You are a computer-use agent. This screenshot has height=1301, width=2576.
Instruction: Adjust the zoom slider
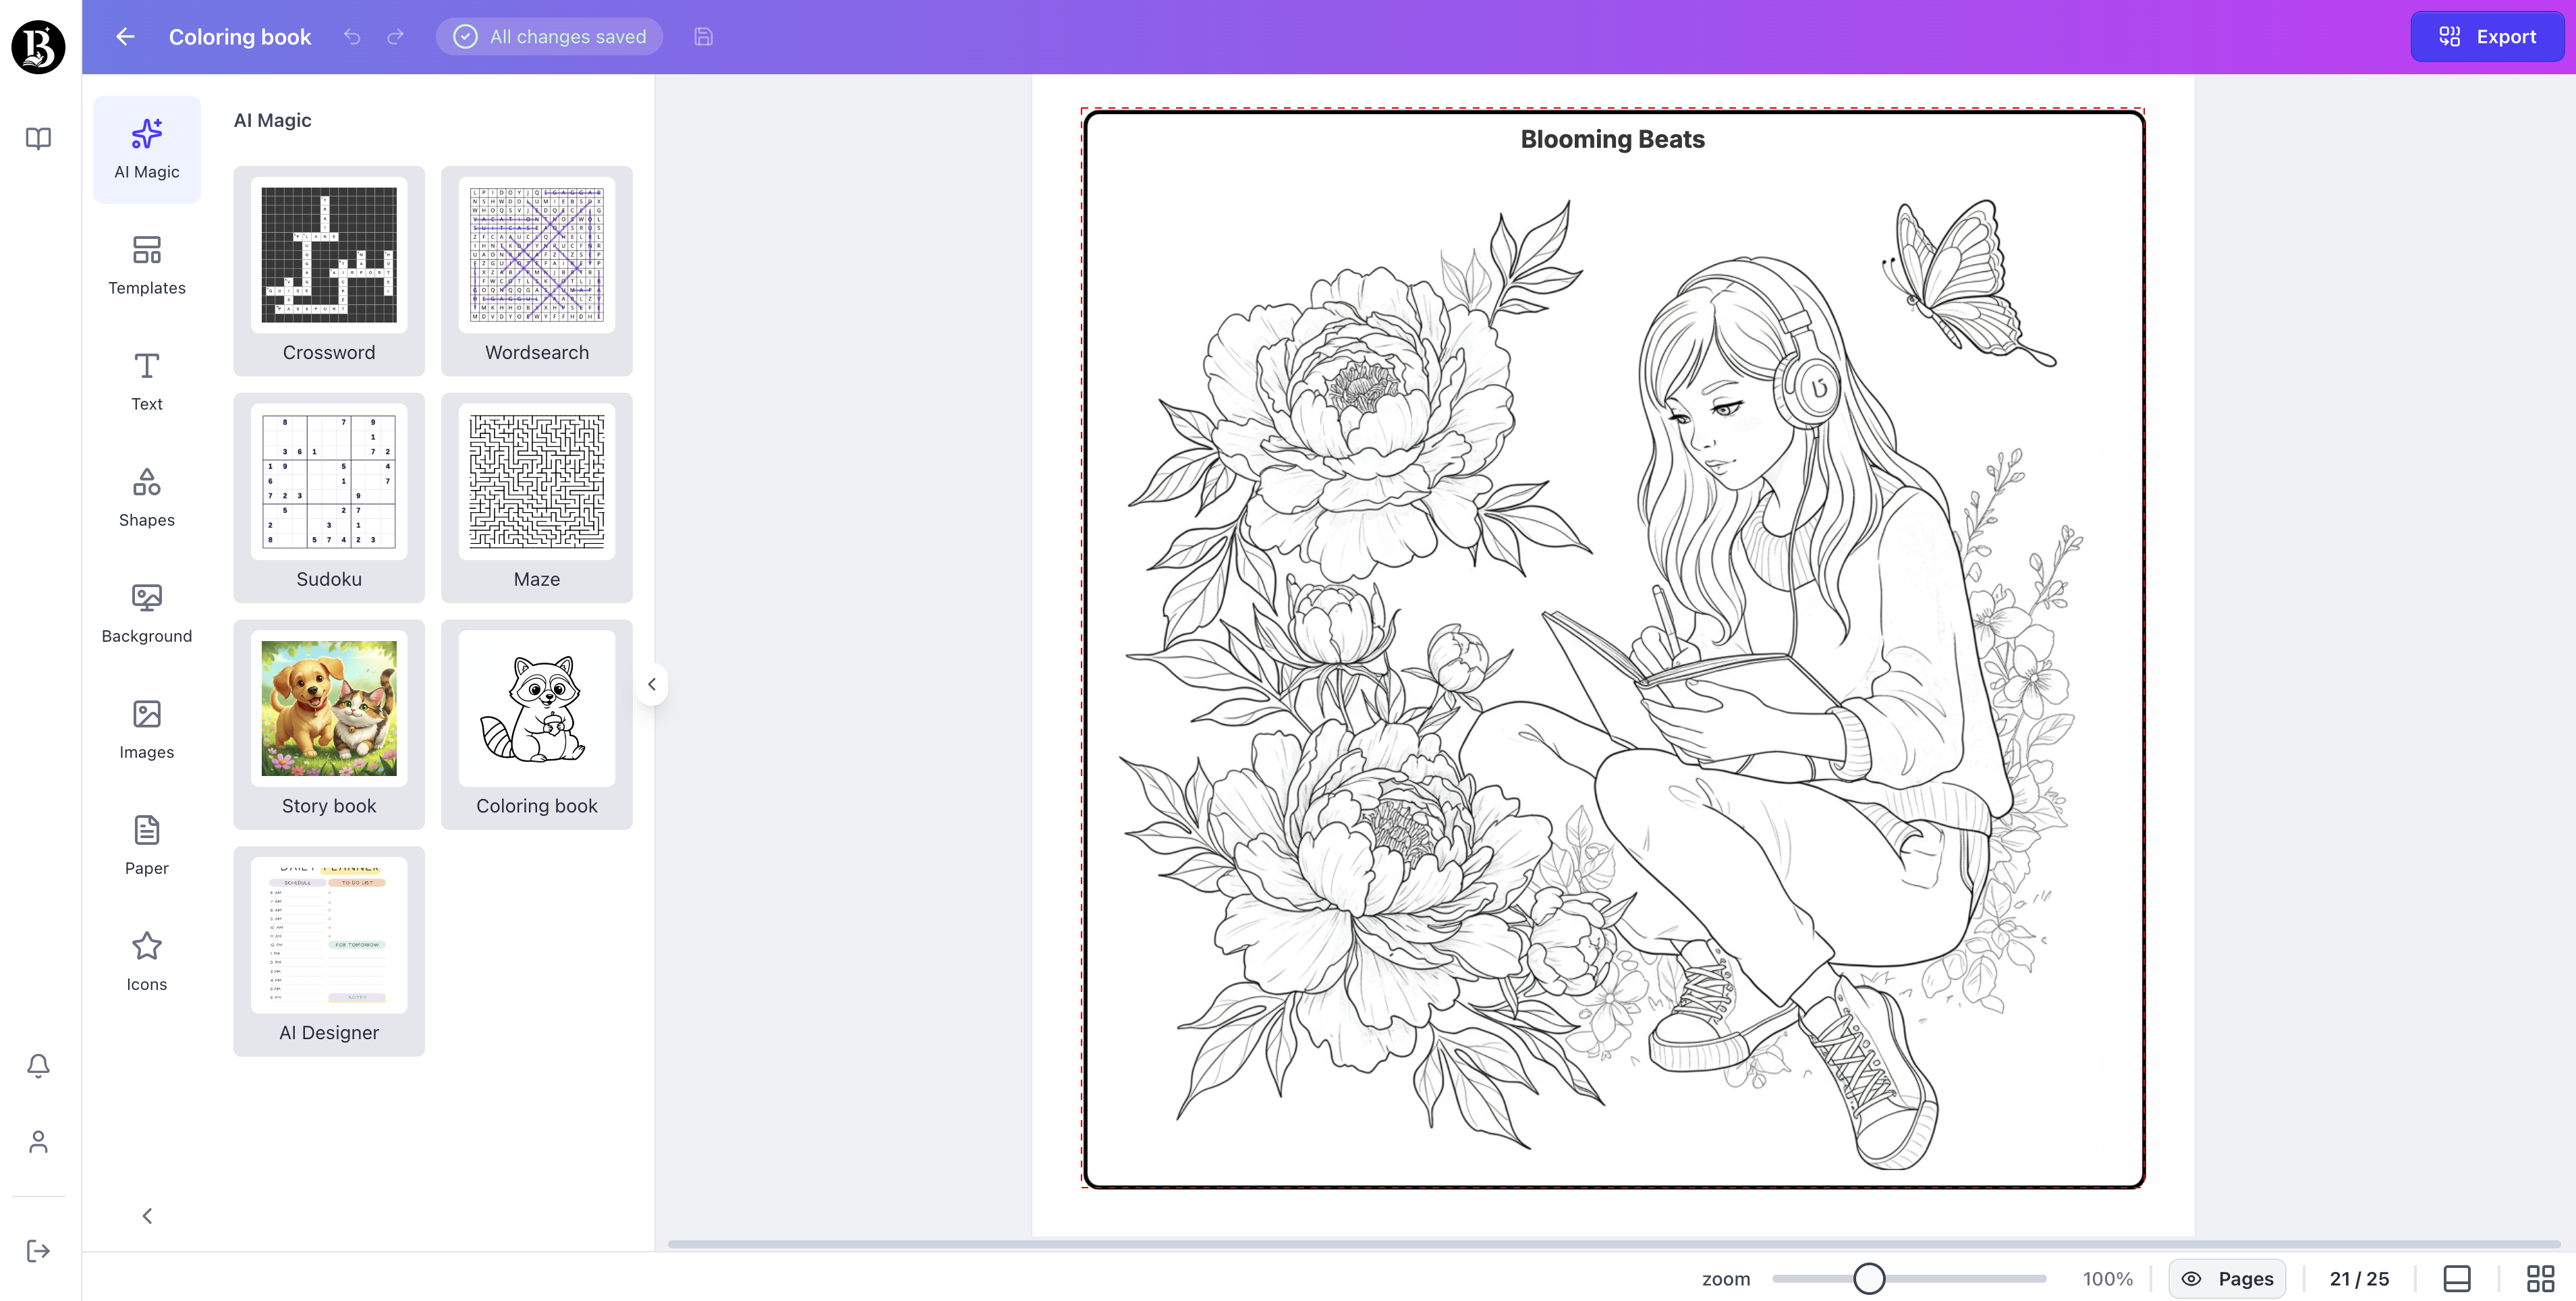tap(1870, 1278)
